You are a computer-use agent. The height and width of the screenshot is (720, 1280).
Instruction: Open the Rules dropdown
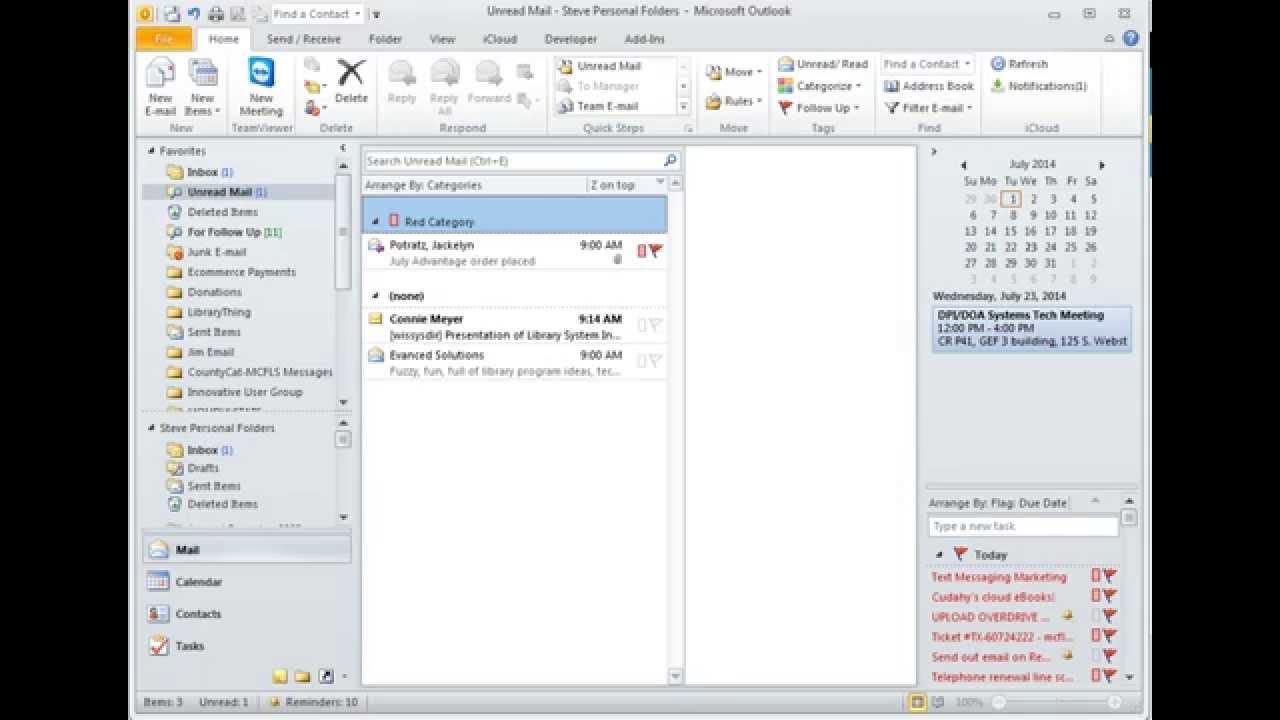pos(734,101)
